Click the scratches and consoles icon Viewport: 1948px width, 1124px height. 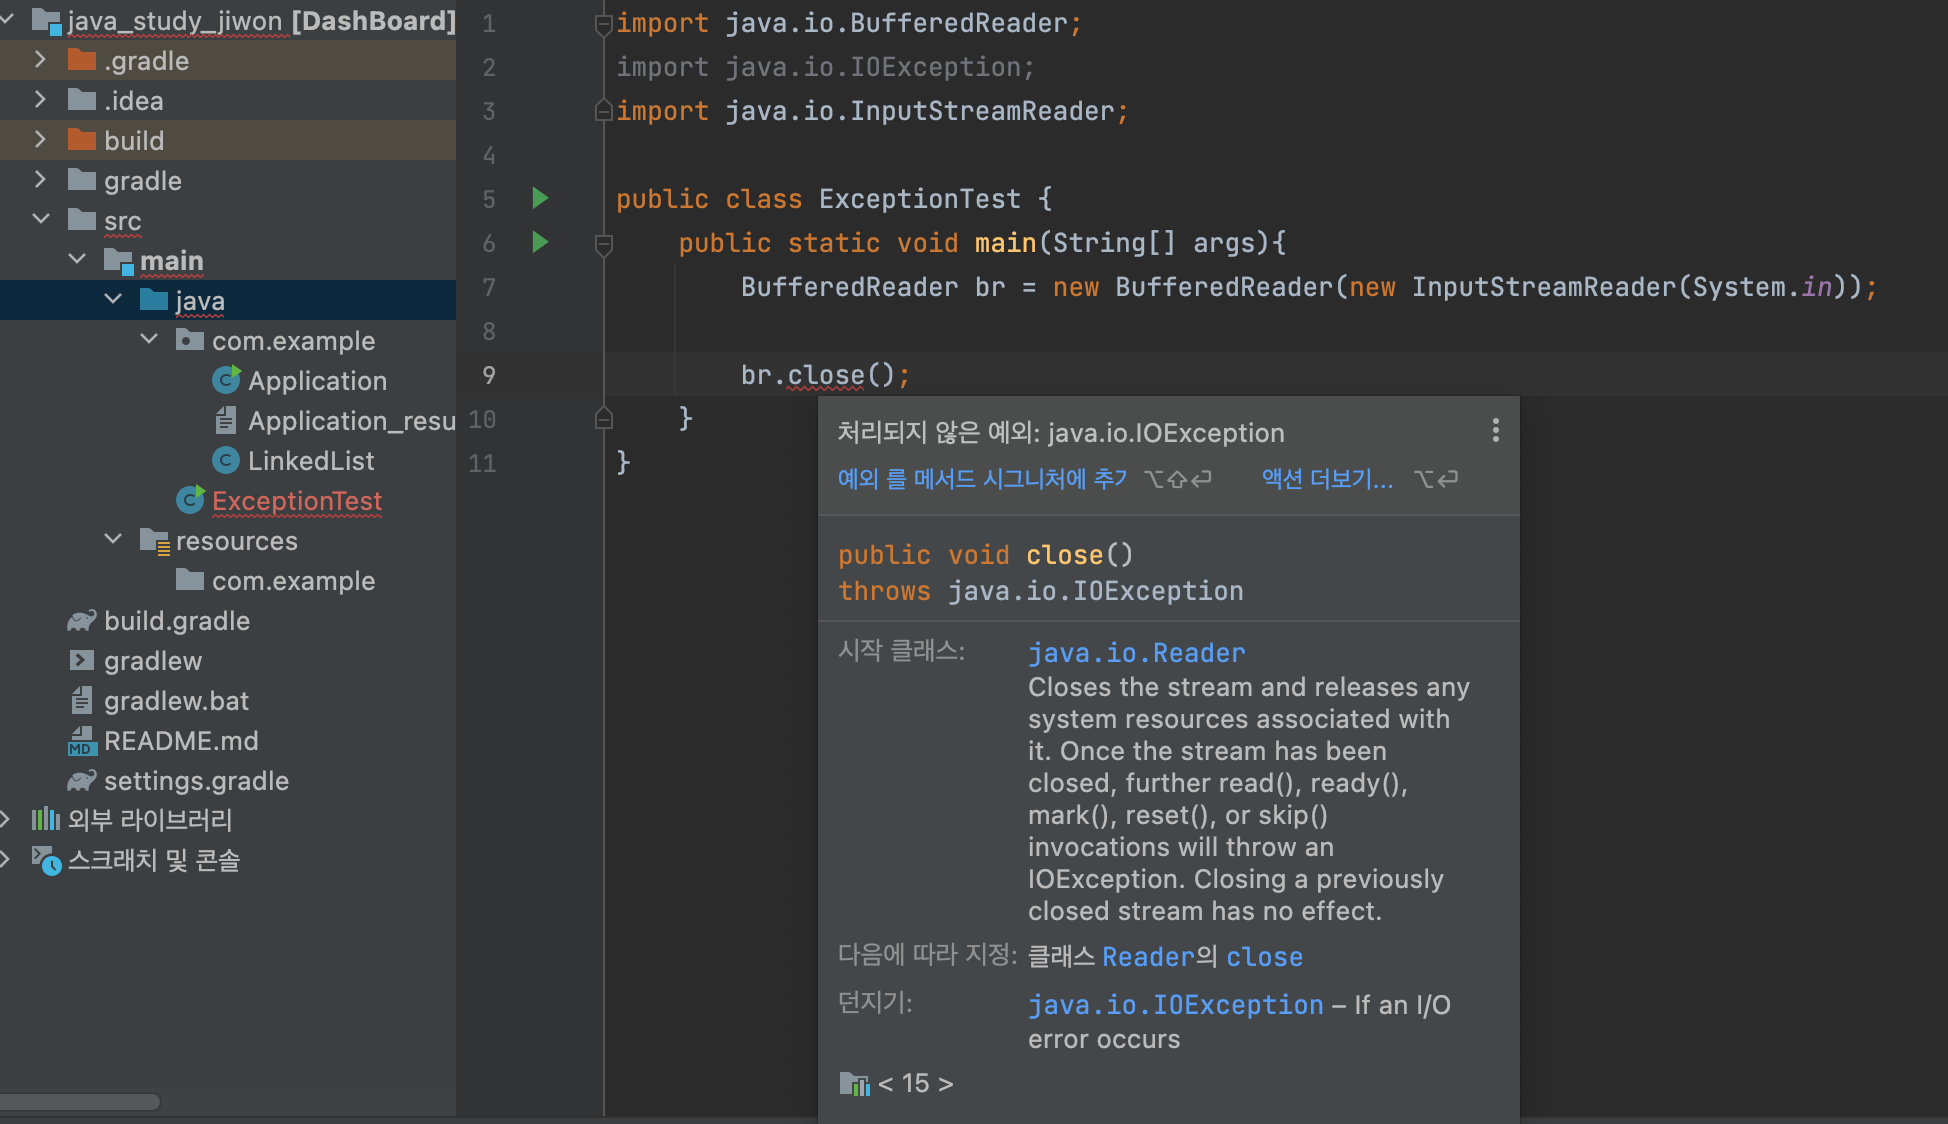click(46, 860)
